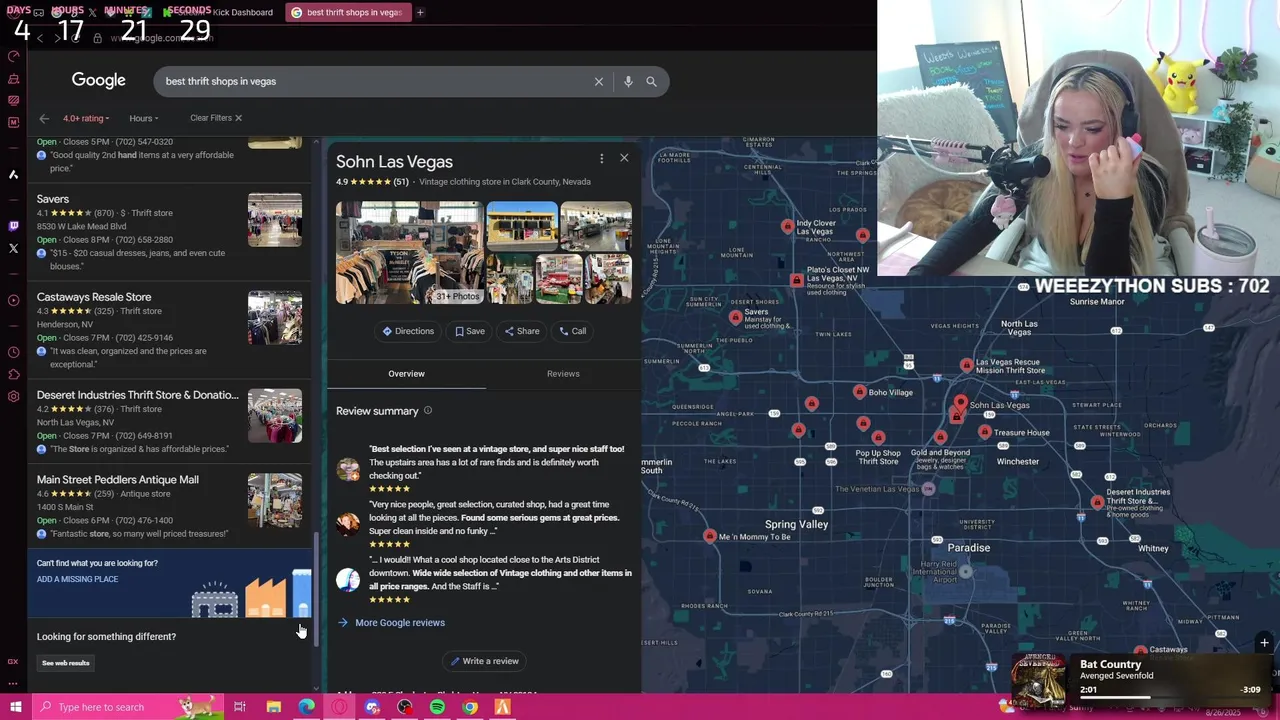1280x720 pixels.
Task: Save Sohn Las Vegas to a list
Action: point(470,331)
